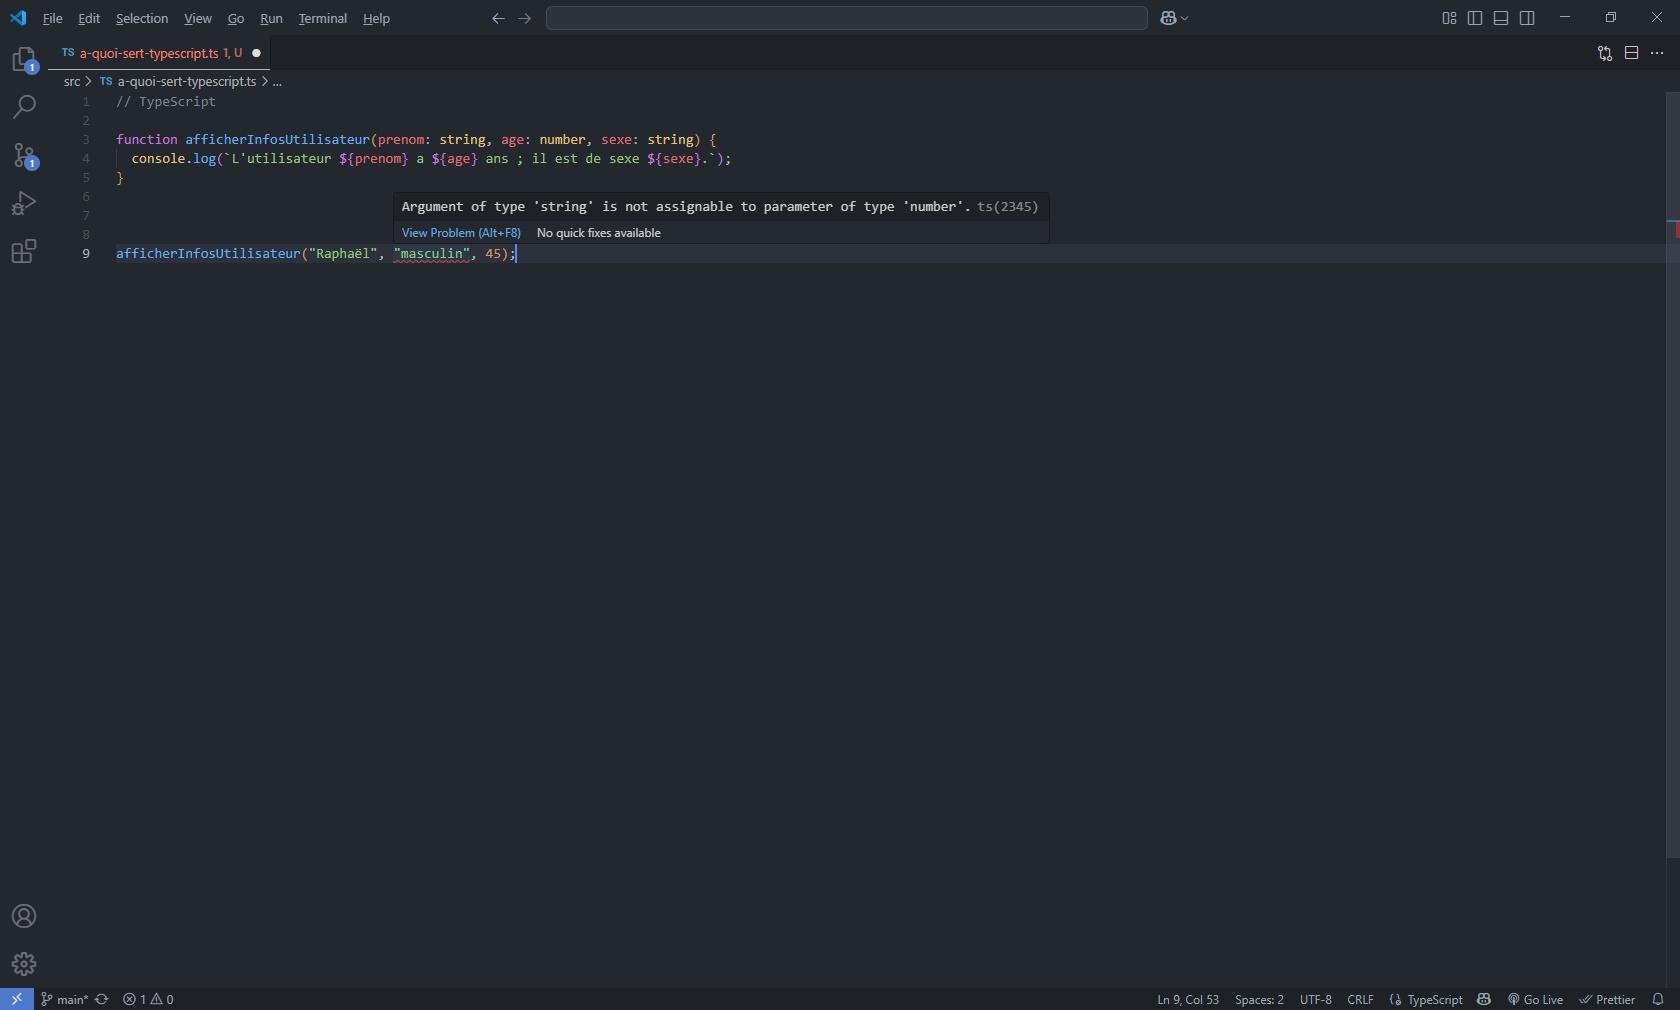Viewport: 1680px width, 1010px height.
Task: Open the File menu
Action: pyautogui.click(x=52, y=18)
